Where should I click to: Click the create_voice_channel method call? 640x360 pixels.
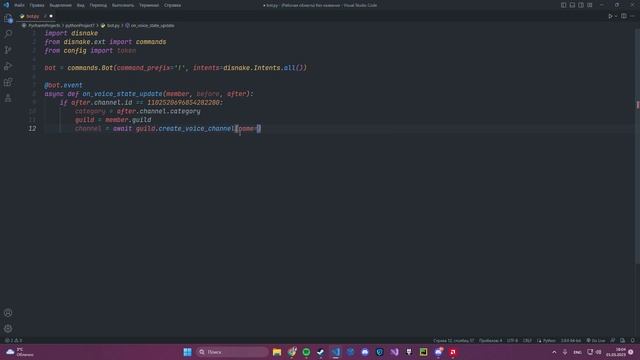(x=196, y=129)
